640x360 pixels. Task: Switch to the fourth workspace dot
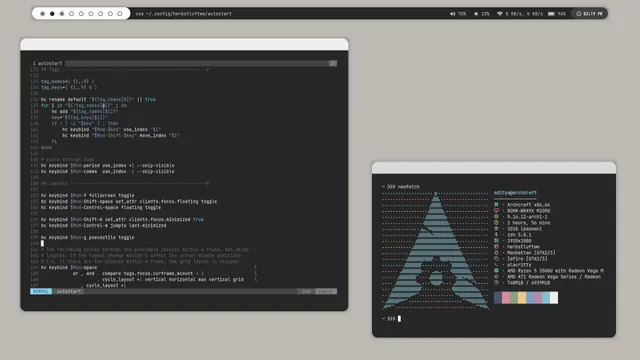click(x=71, y=13)
